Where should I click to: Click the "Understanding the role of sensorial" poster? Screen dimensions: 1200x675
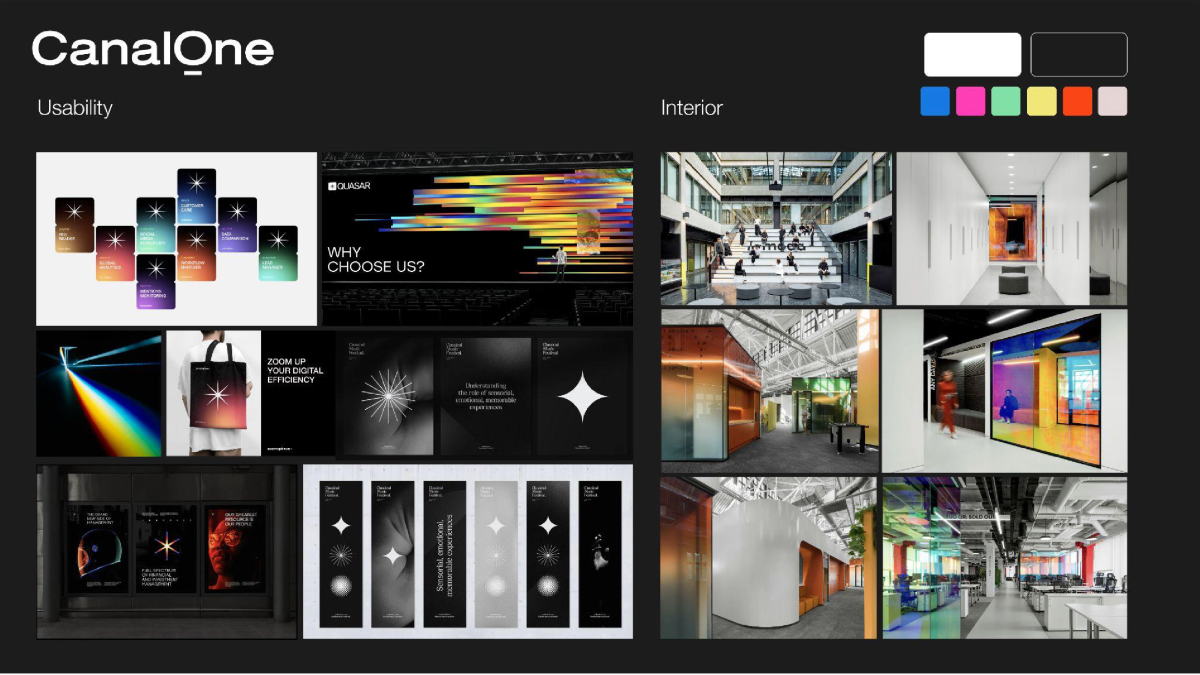click(486, 397)
